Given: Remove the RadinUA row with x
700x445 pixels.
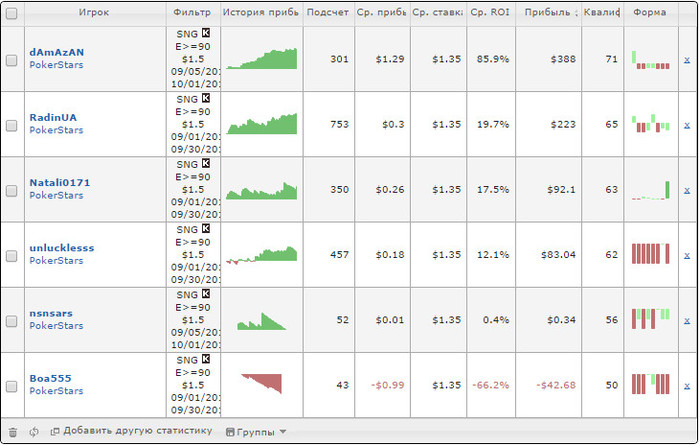Looking at the screenshot, I should click(x=686, y=125).
